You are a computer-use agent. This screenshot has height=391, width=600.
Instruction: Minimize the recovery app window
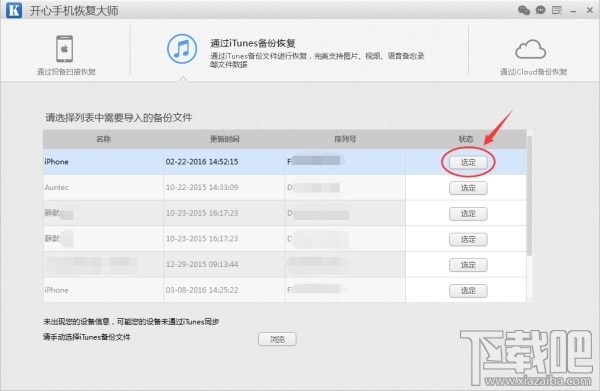(x=573, y=11)
